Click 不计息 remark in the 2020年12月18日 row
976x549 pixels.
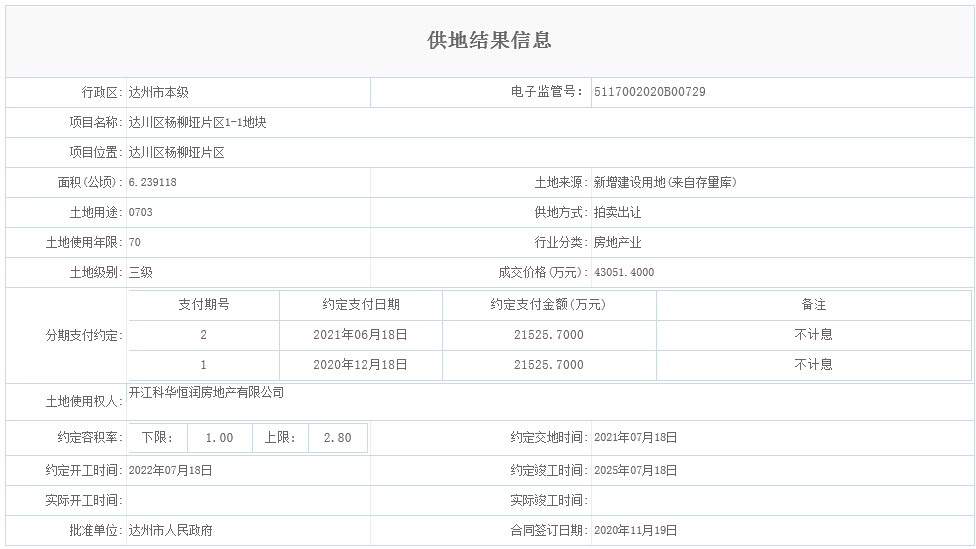coord(814,365)
